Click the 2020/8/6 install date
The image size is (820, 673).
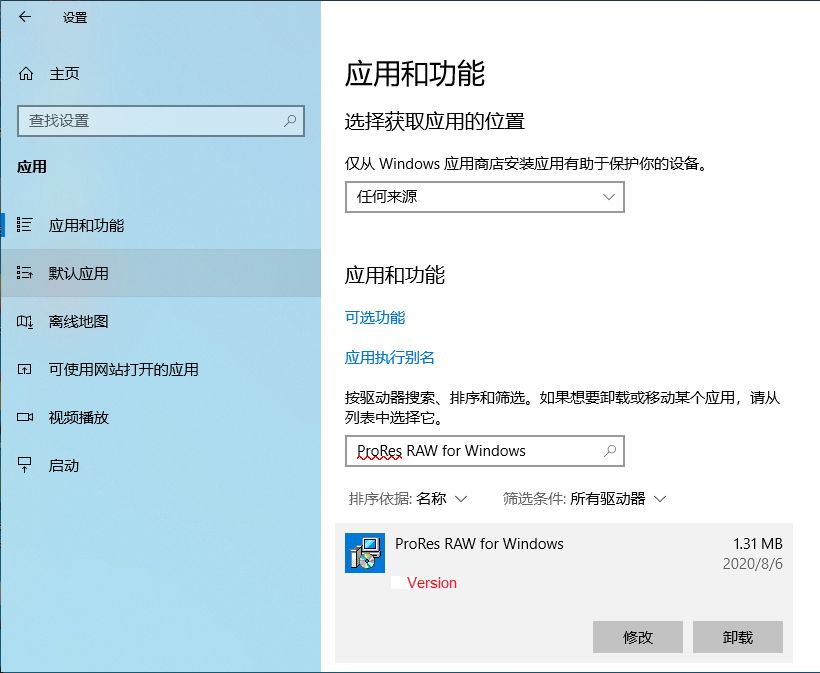pos(753,564)
